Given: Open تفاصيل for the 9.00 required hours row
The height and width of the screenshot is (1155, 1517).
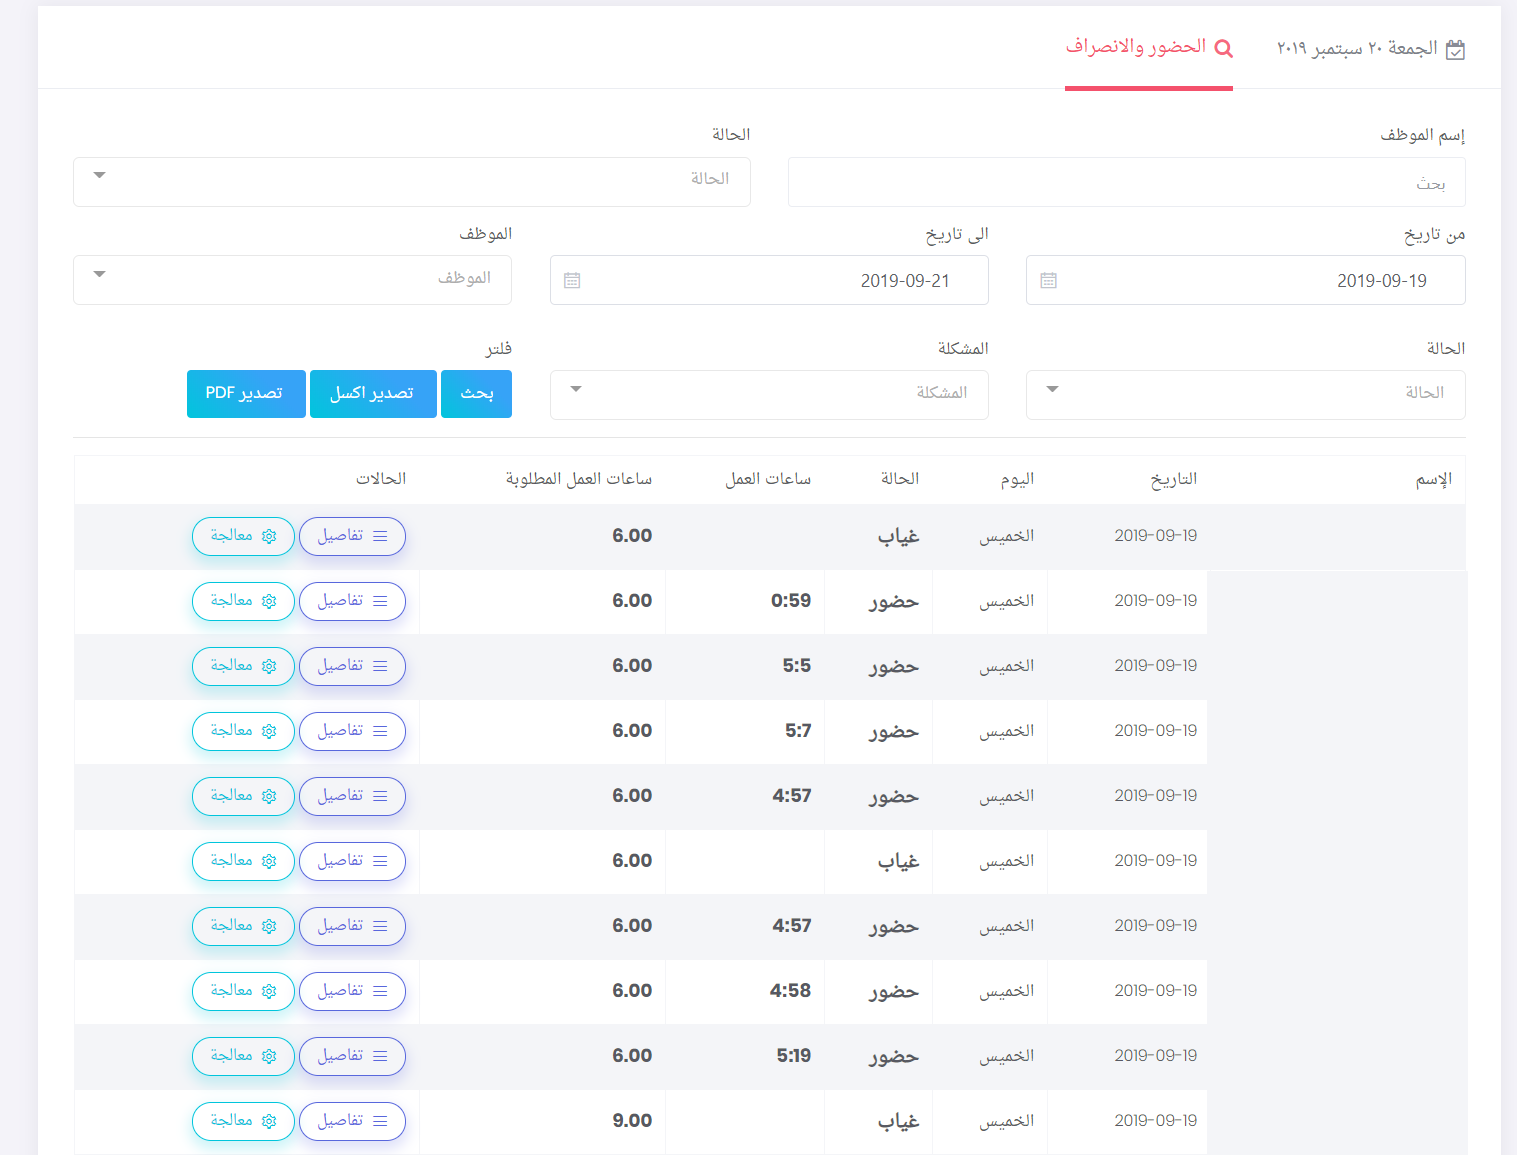Looking at the screenshot, I should click(x=352, y=1121).
